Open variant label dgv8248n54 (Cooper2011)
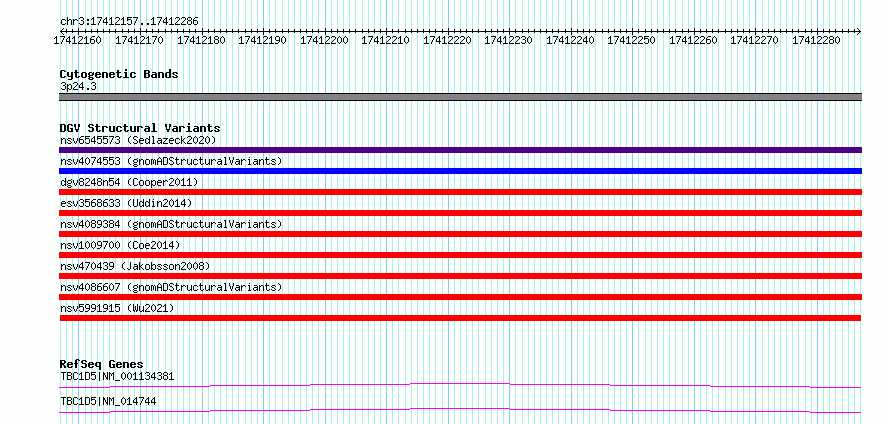The width and height of the screenshot is (890, 424). (x=129, y=182)
